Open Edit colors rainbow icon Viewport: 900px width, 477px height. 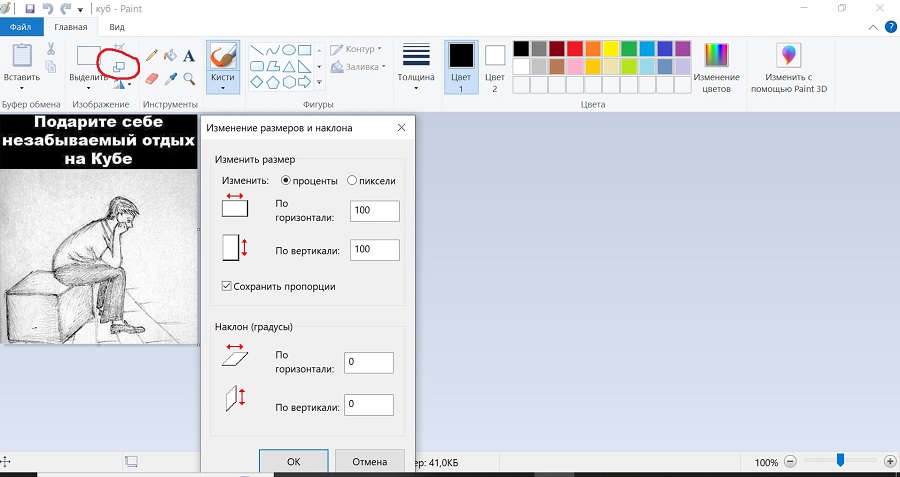coord(716,67)
